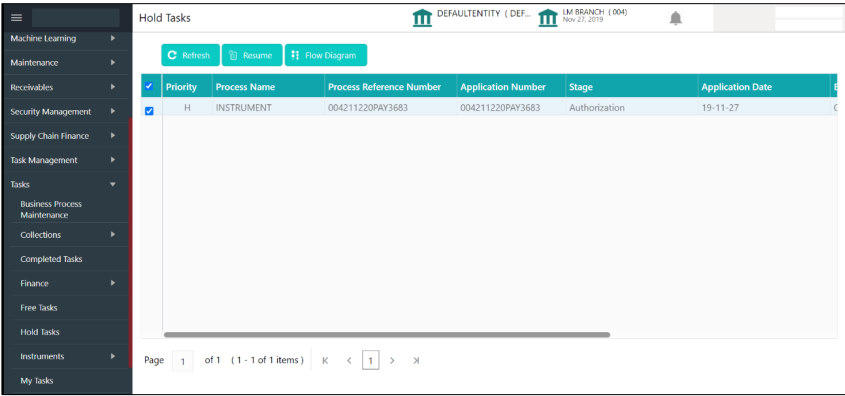The width and height of the screenshot is (845, 396).
Task: Click the INSTRUMENT process name cell
Action: (x=244, y=108)
